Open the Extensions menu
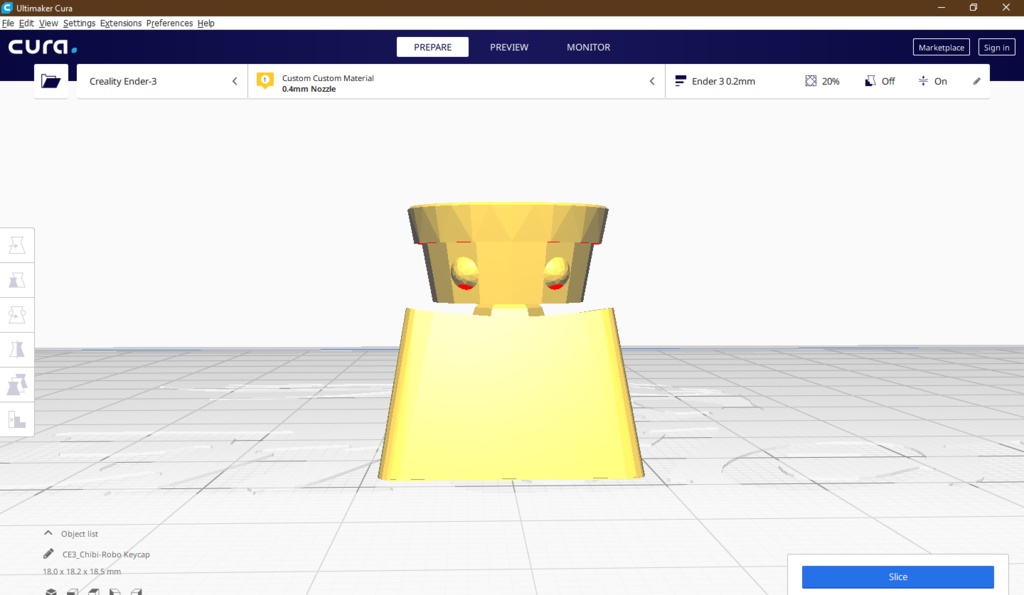Image resolution: width=1024 pixels, height=595 pixels. tap(121, 23)
